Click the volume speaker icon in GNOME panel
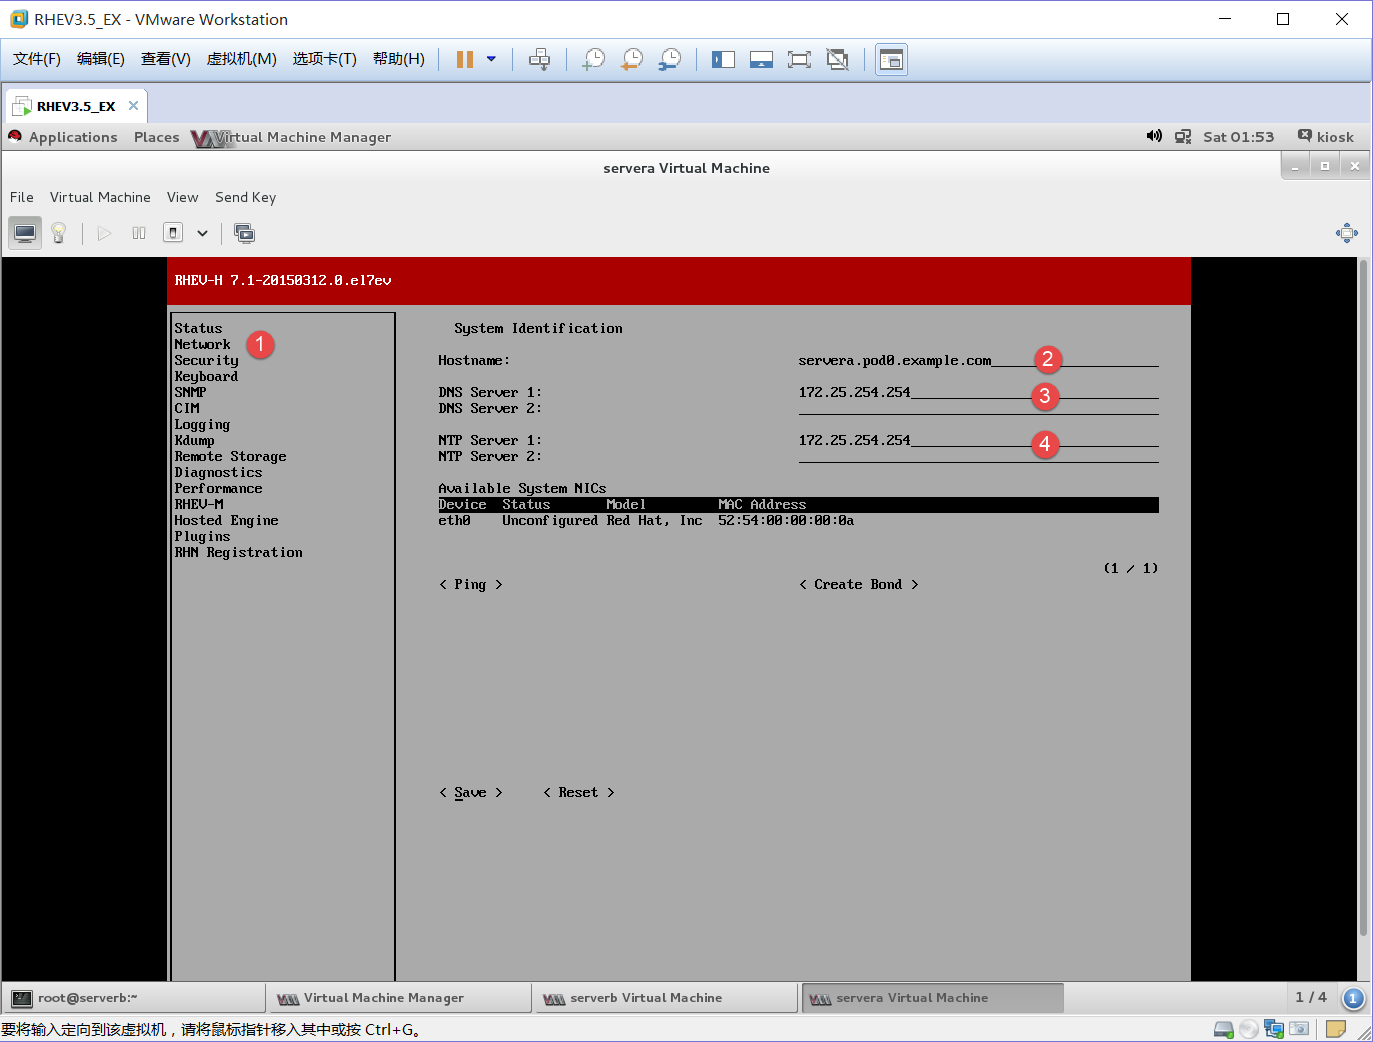This screenshot has width=1373, height=1042. (x=1154, y=136)
